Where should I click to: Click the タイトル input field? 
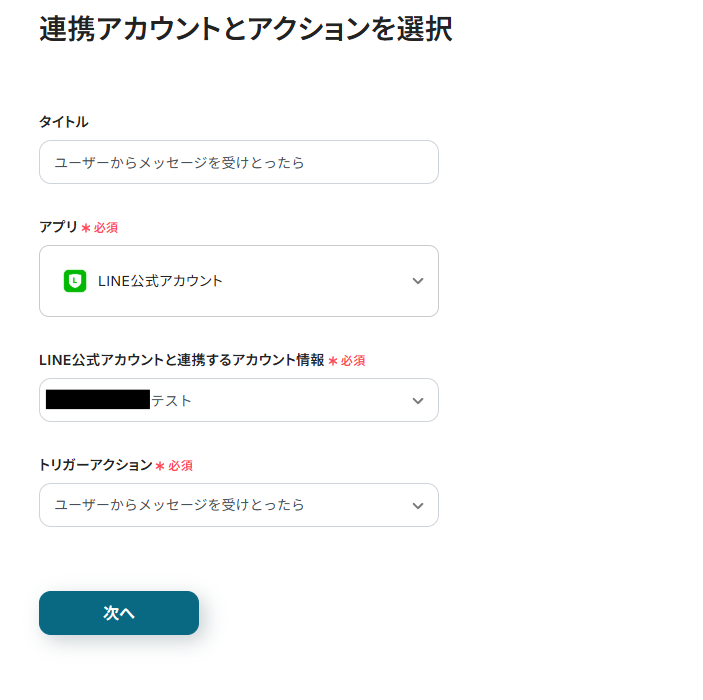point(239,162)
